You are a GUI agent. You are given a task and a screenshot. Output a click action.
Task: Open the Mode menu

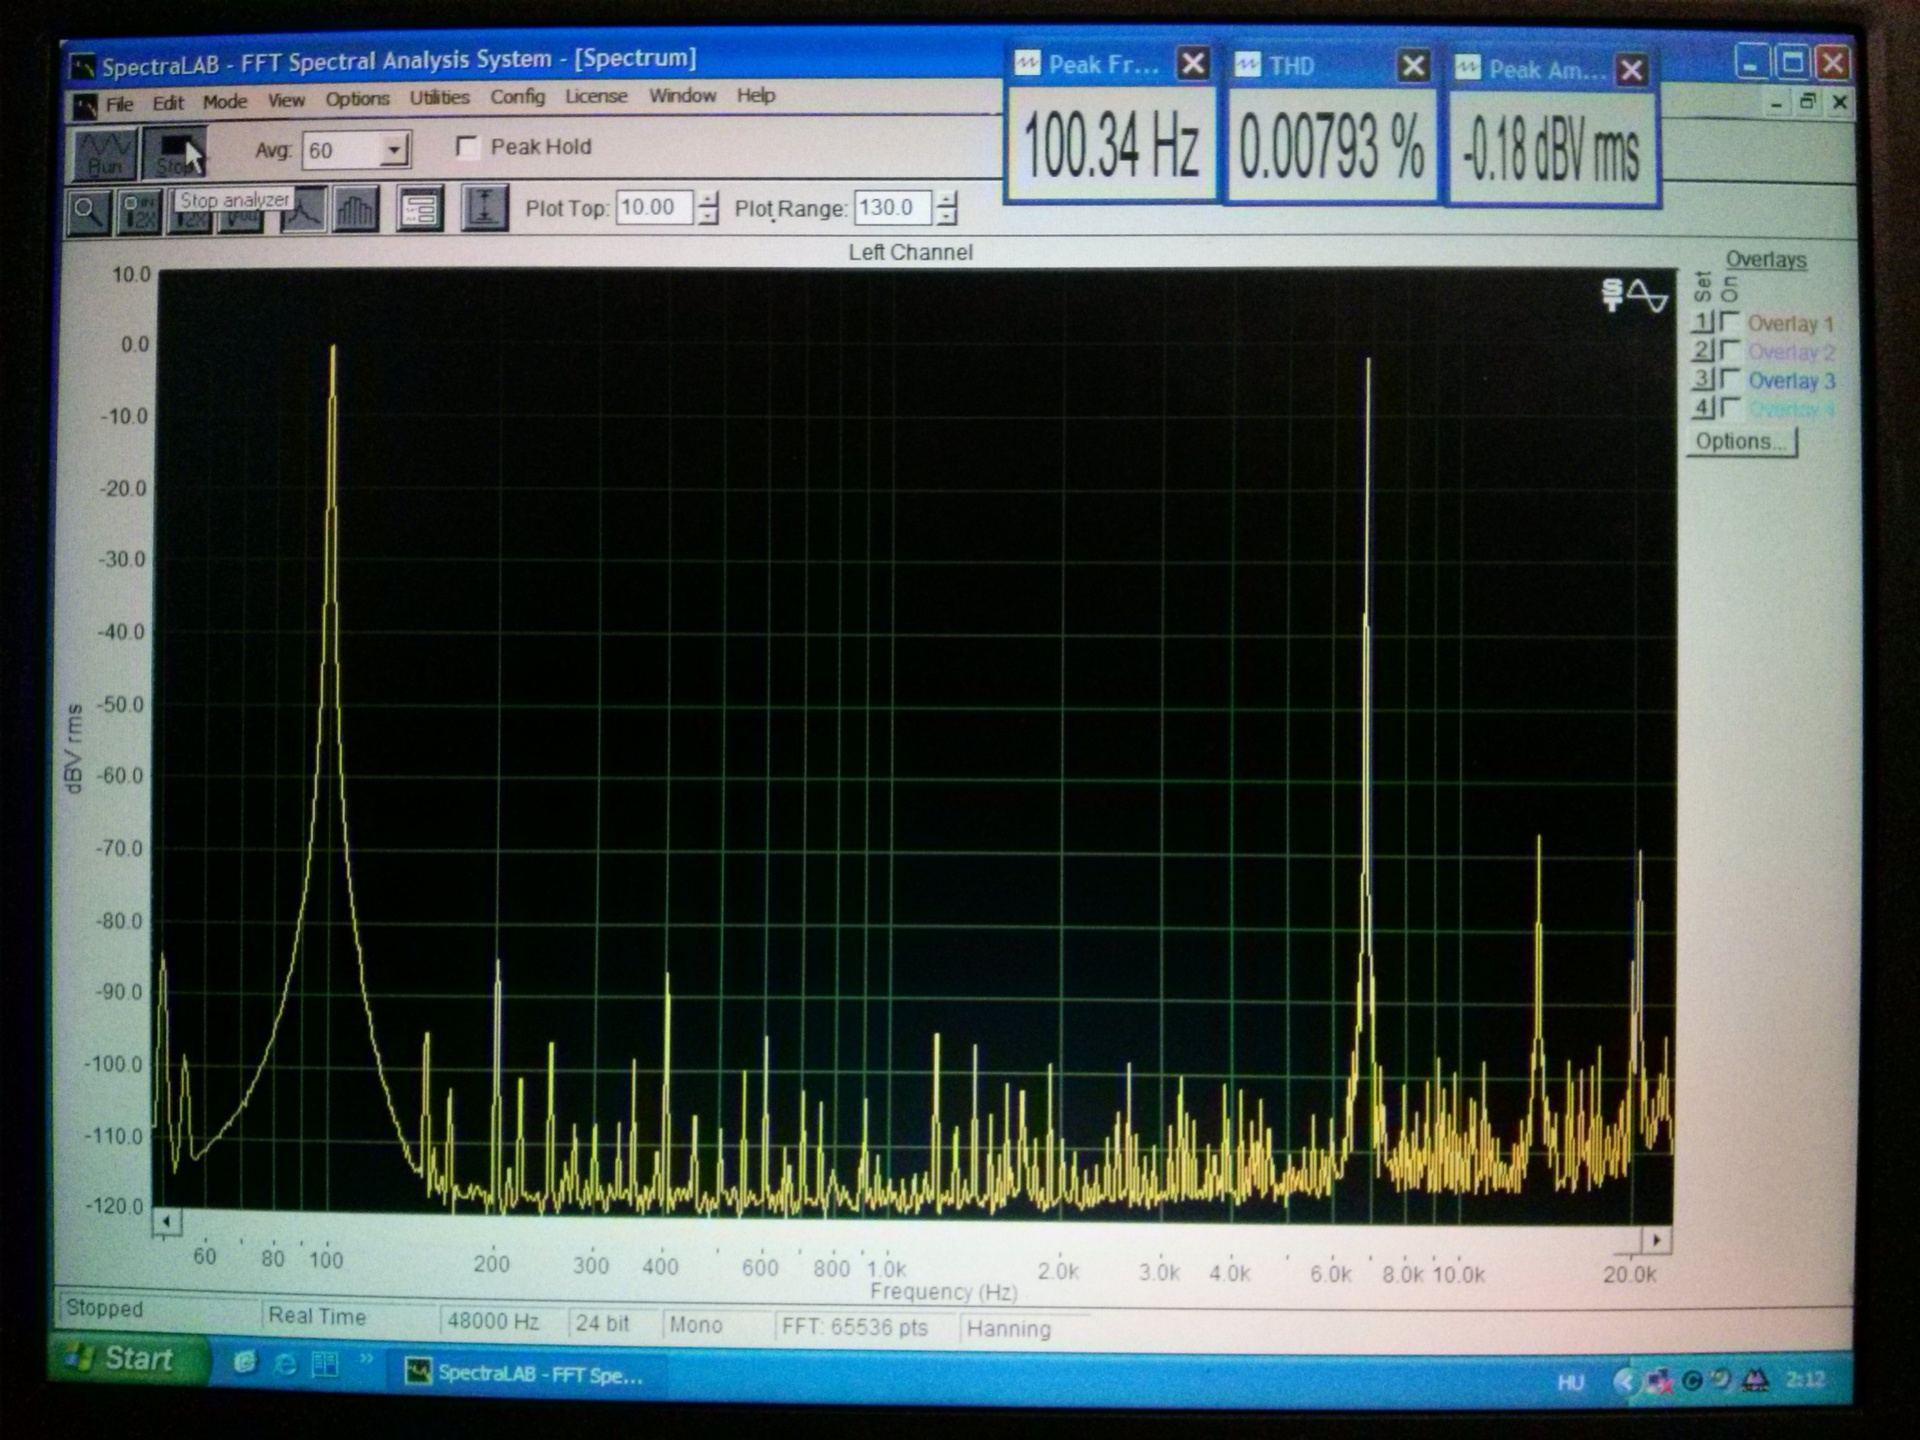tap(224, 102)
